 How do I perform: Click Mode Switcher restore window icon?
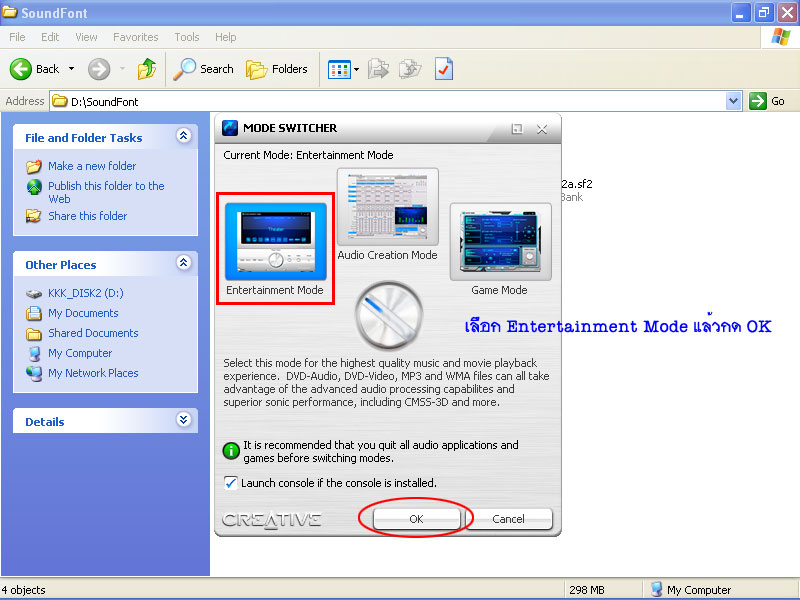click(517, 129)
